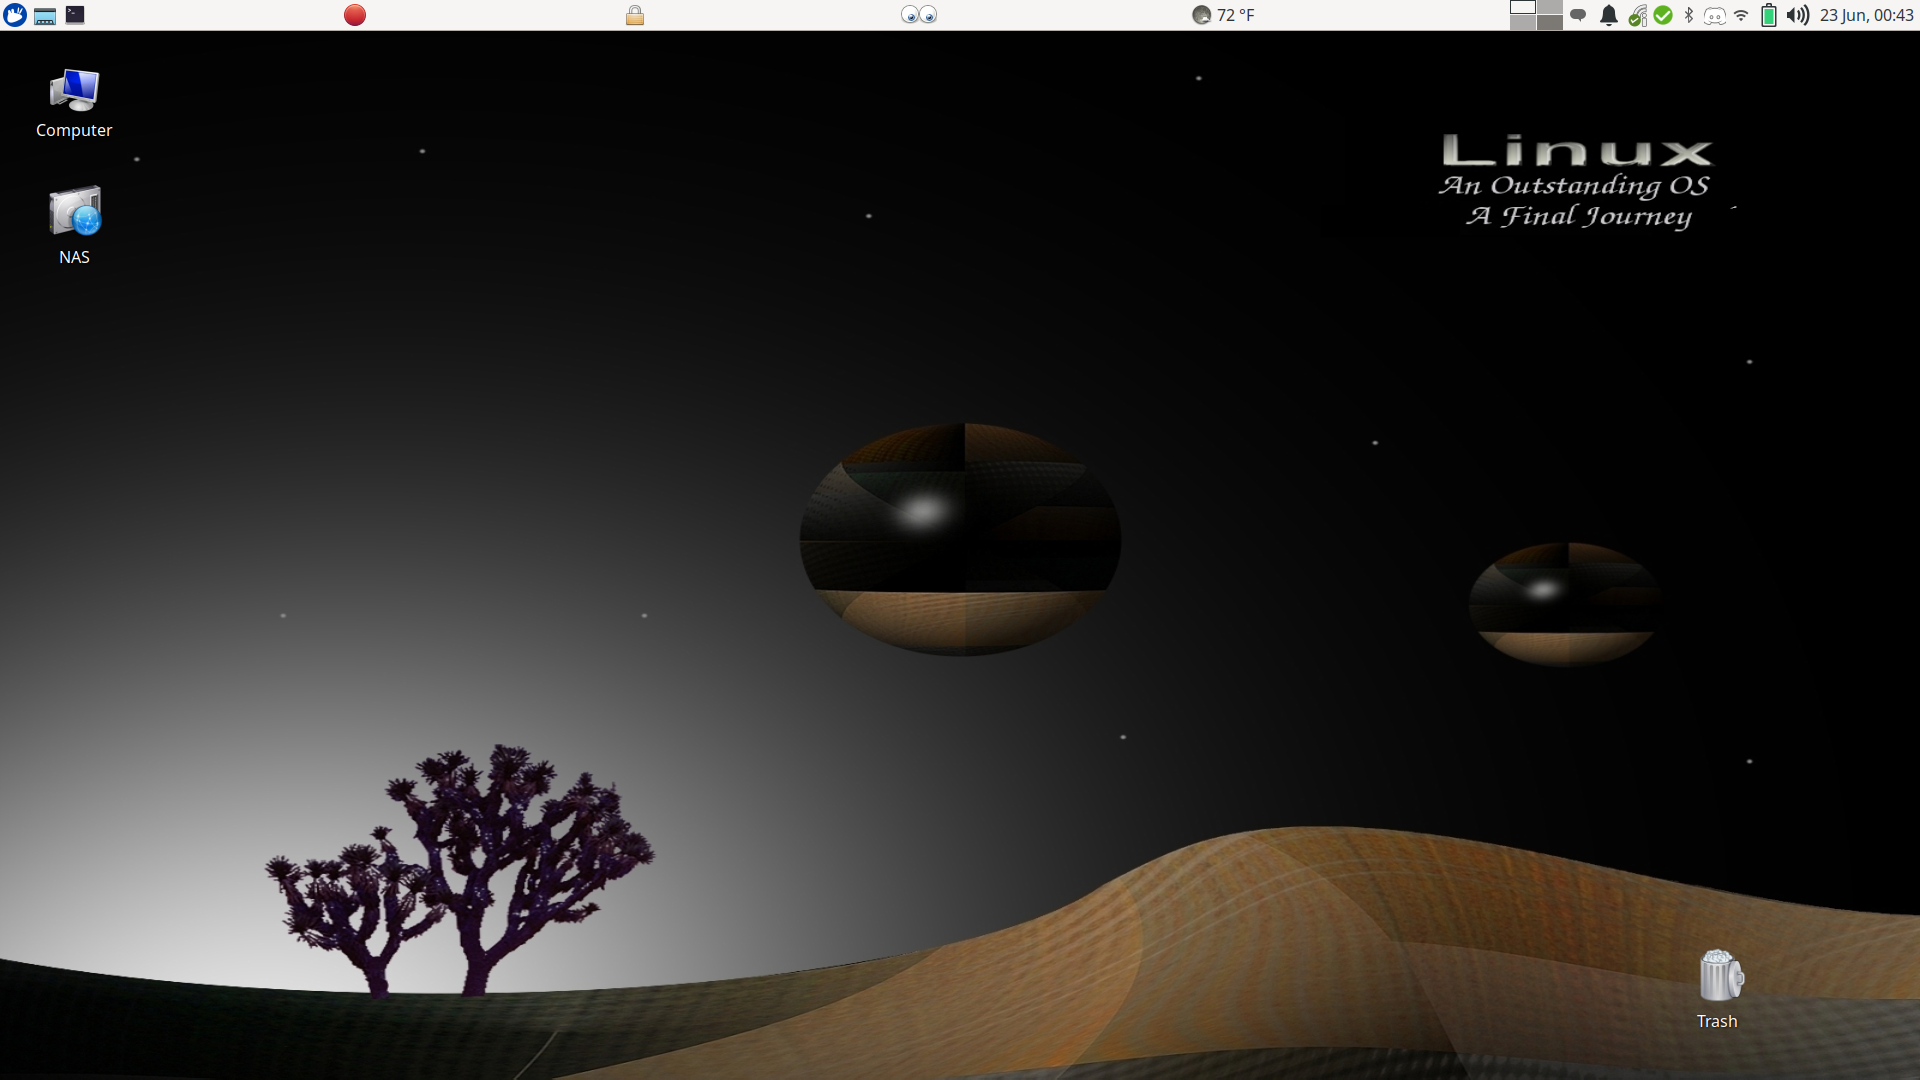This screenshot has height=1080, width=1920.
Task: Open the notifications bell icon
Action: click(x=1608, y=15)
